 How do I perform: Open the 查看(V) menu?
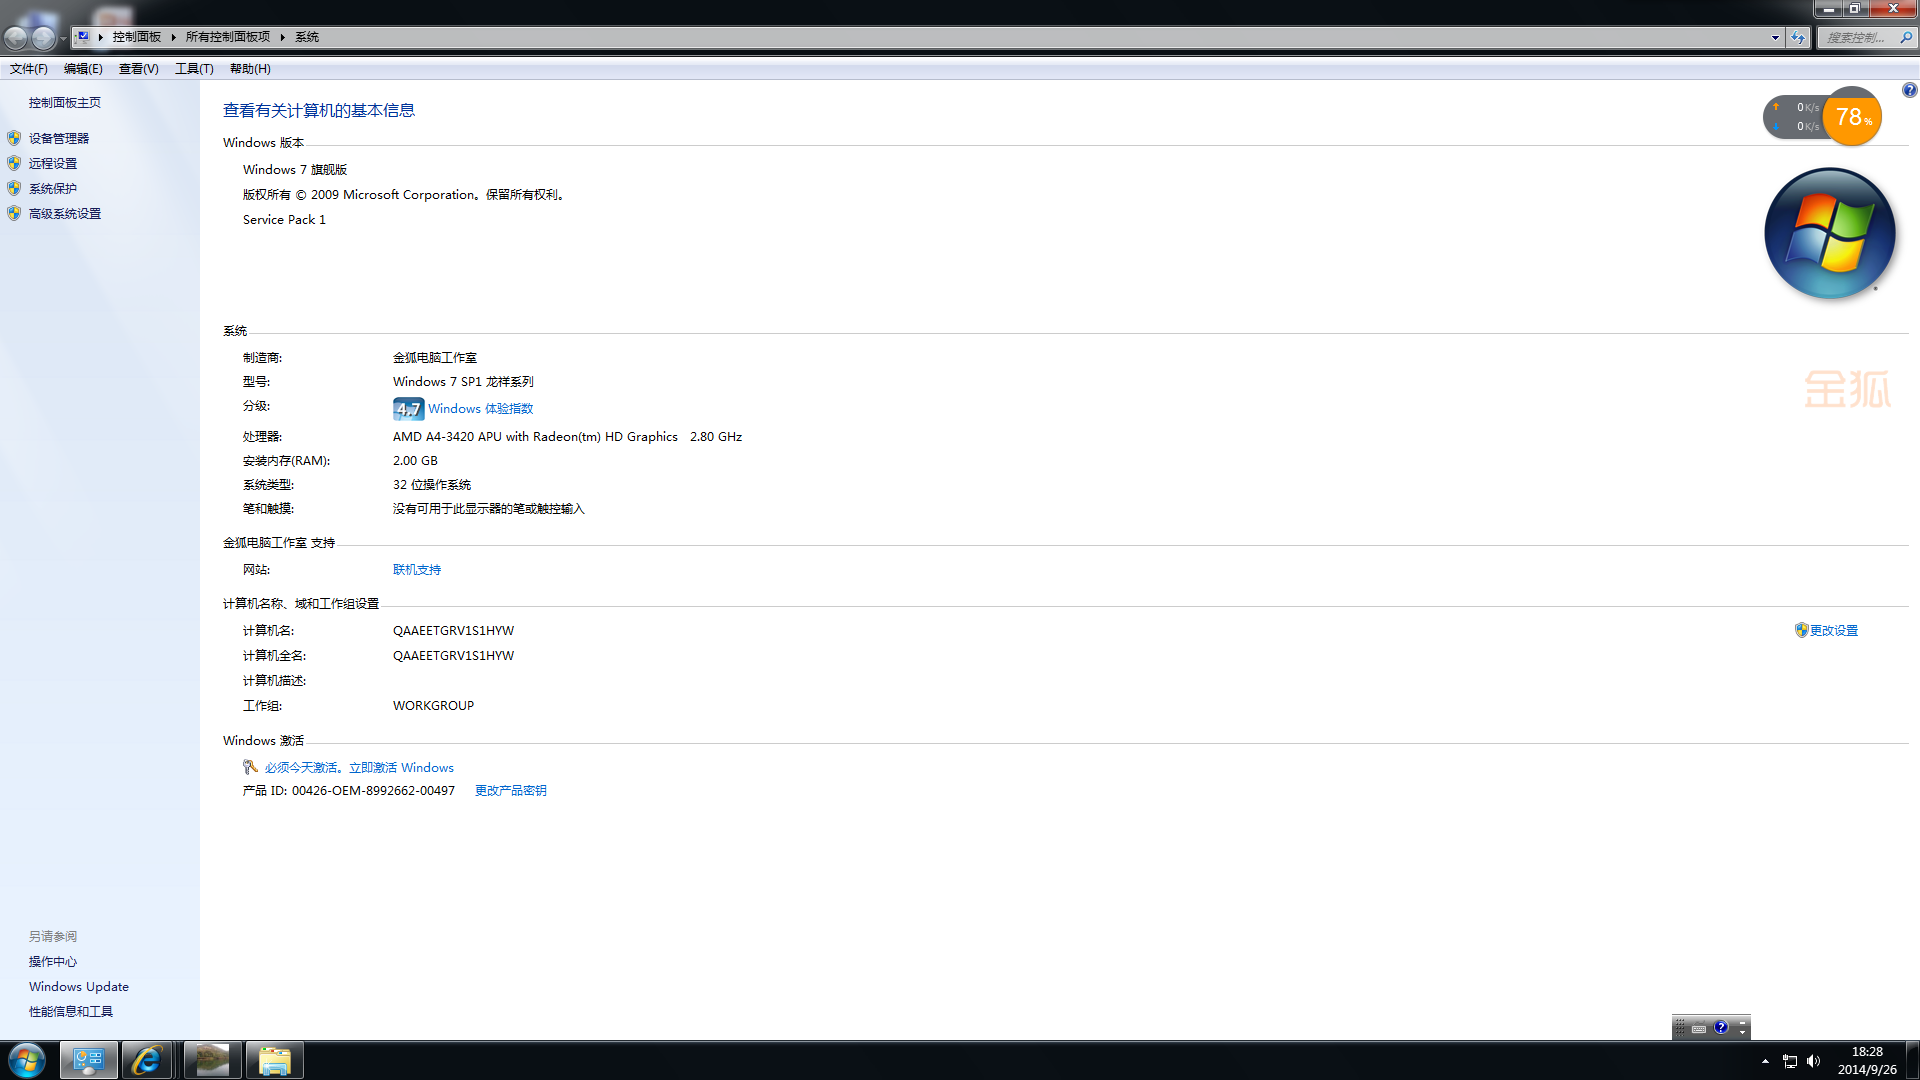138,69
